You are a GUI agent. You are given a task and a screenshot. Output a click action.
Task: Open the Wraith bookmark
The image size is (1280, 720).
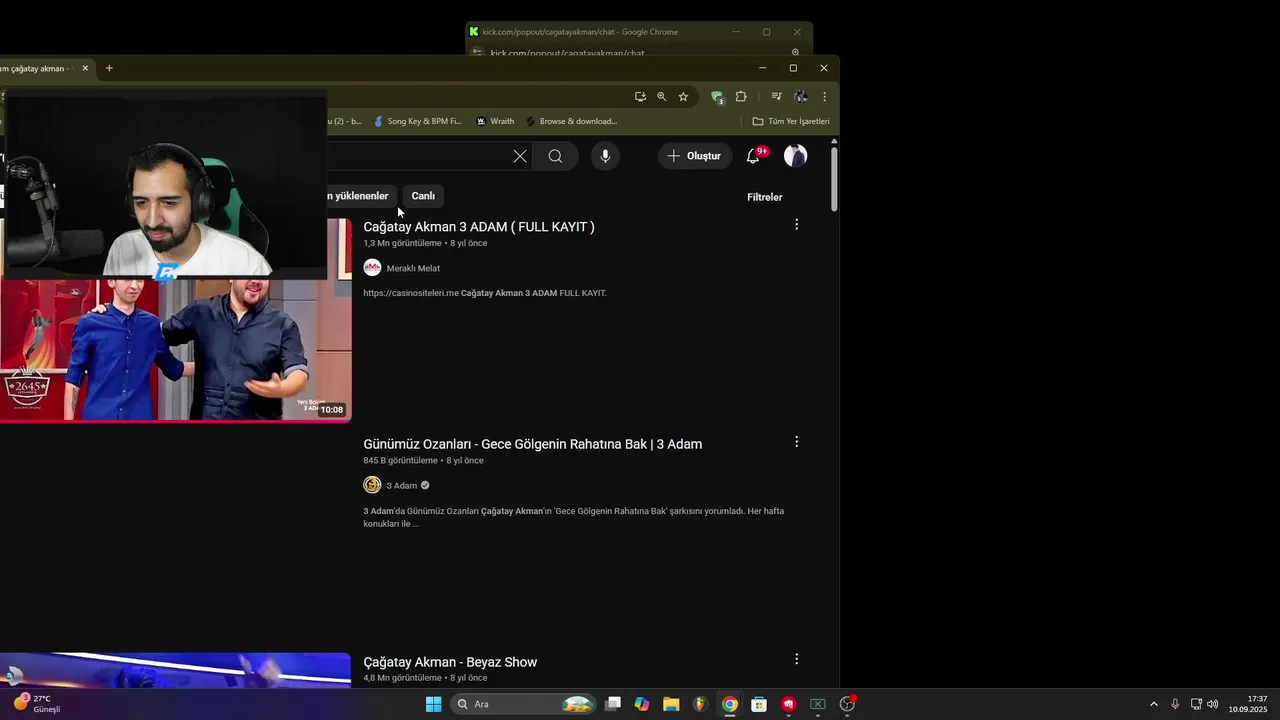tap(495, 121)
